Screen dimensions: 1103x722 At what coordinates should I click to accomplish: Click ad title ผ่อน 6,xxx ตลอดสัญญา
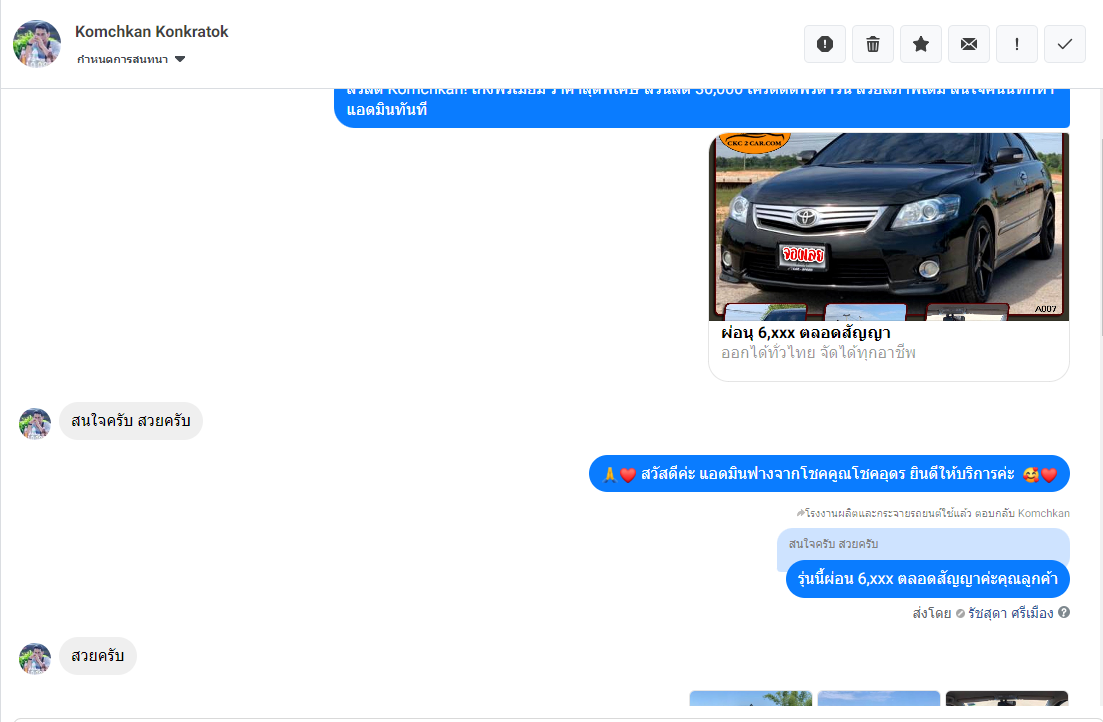pyautogui.click(x=805, y=333)
